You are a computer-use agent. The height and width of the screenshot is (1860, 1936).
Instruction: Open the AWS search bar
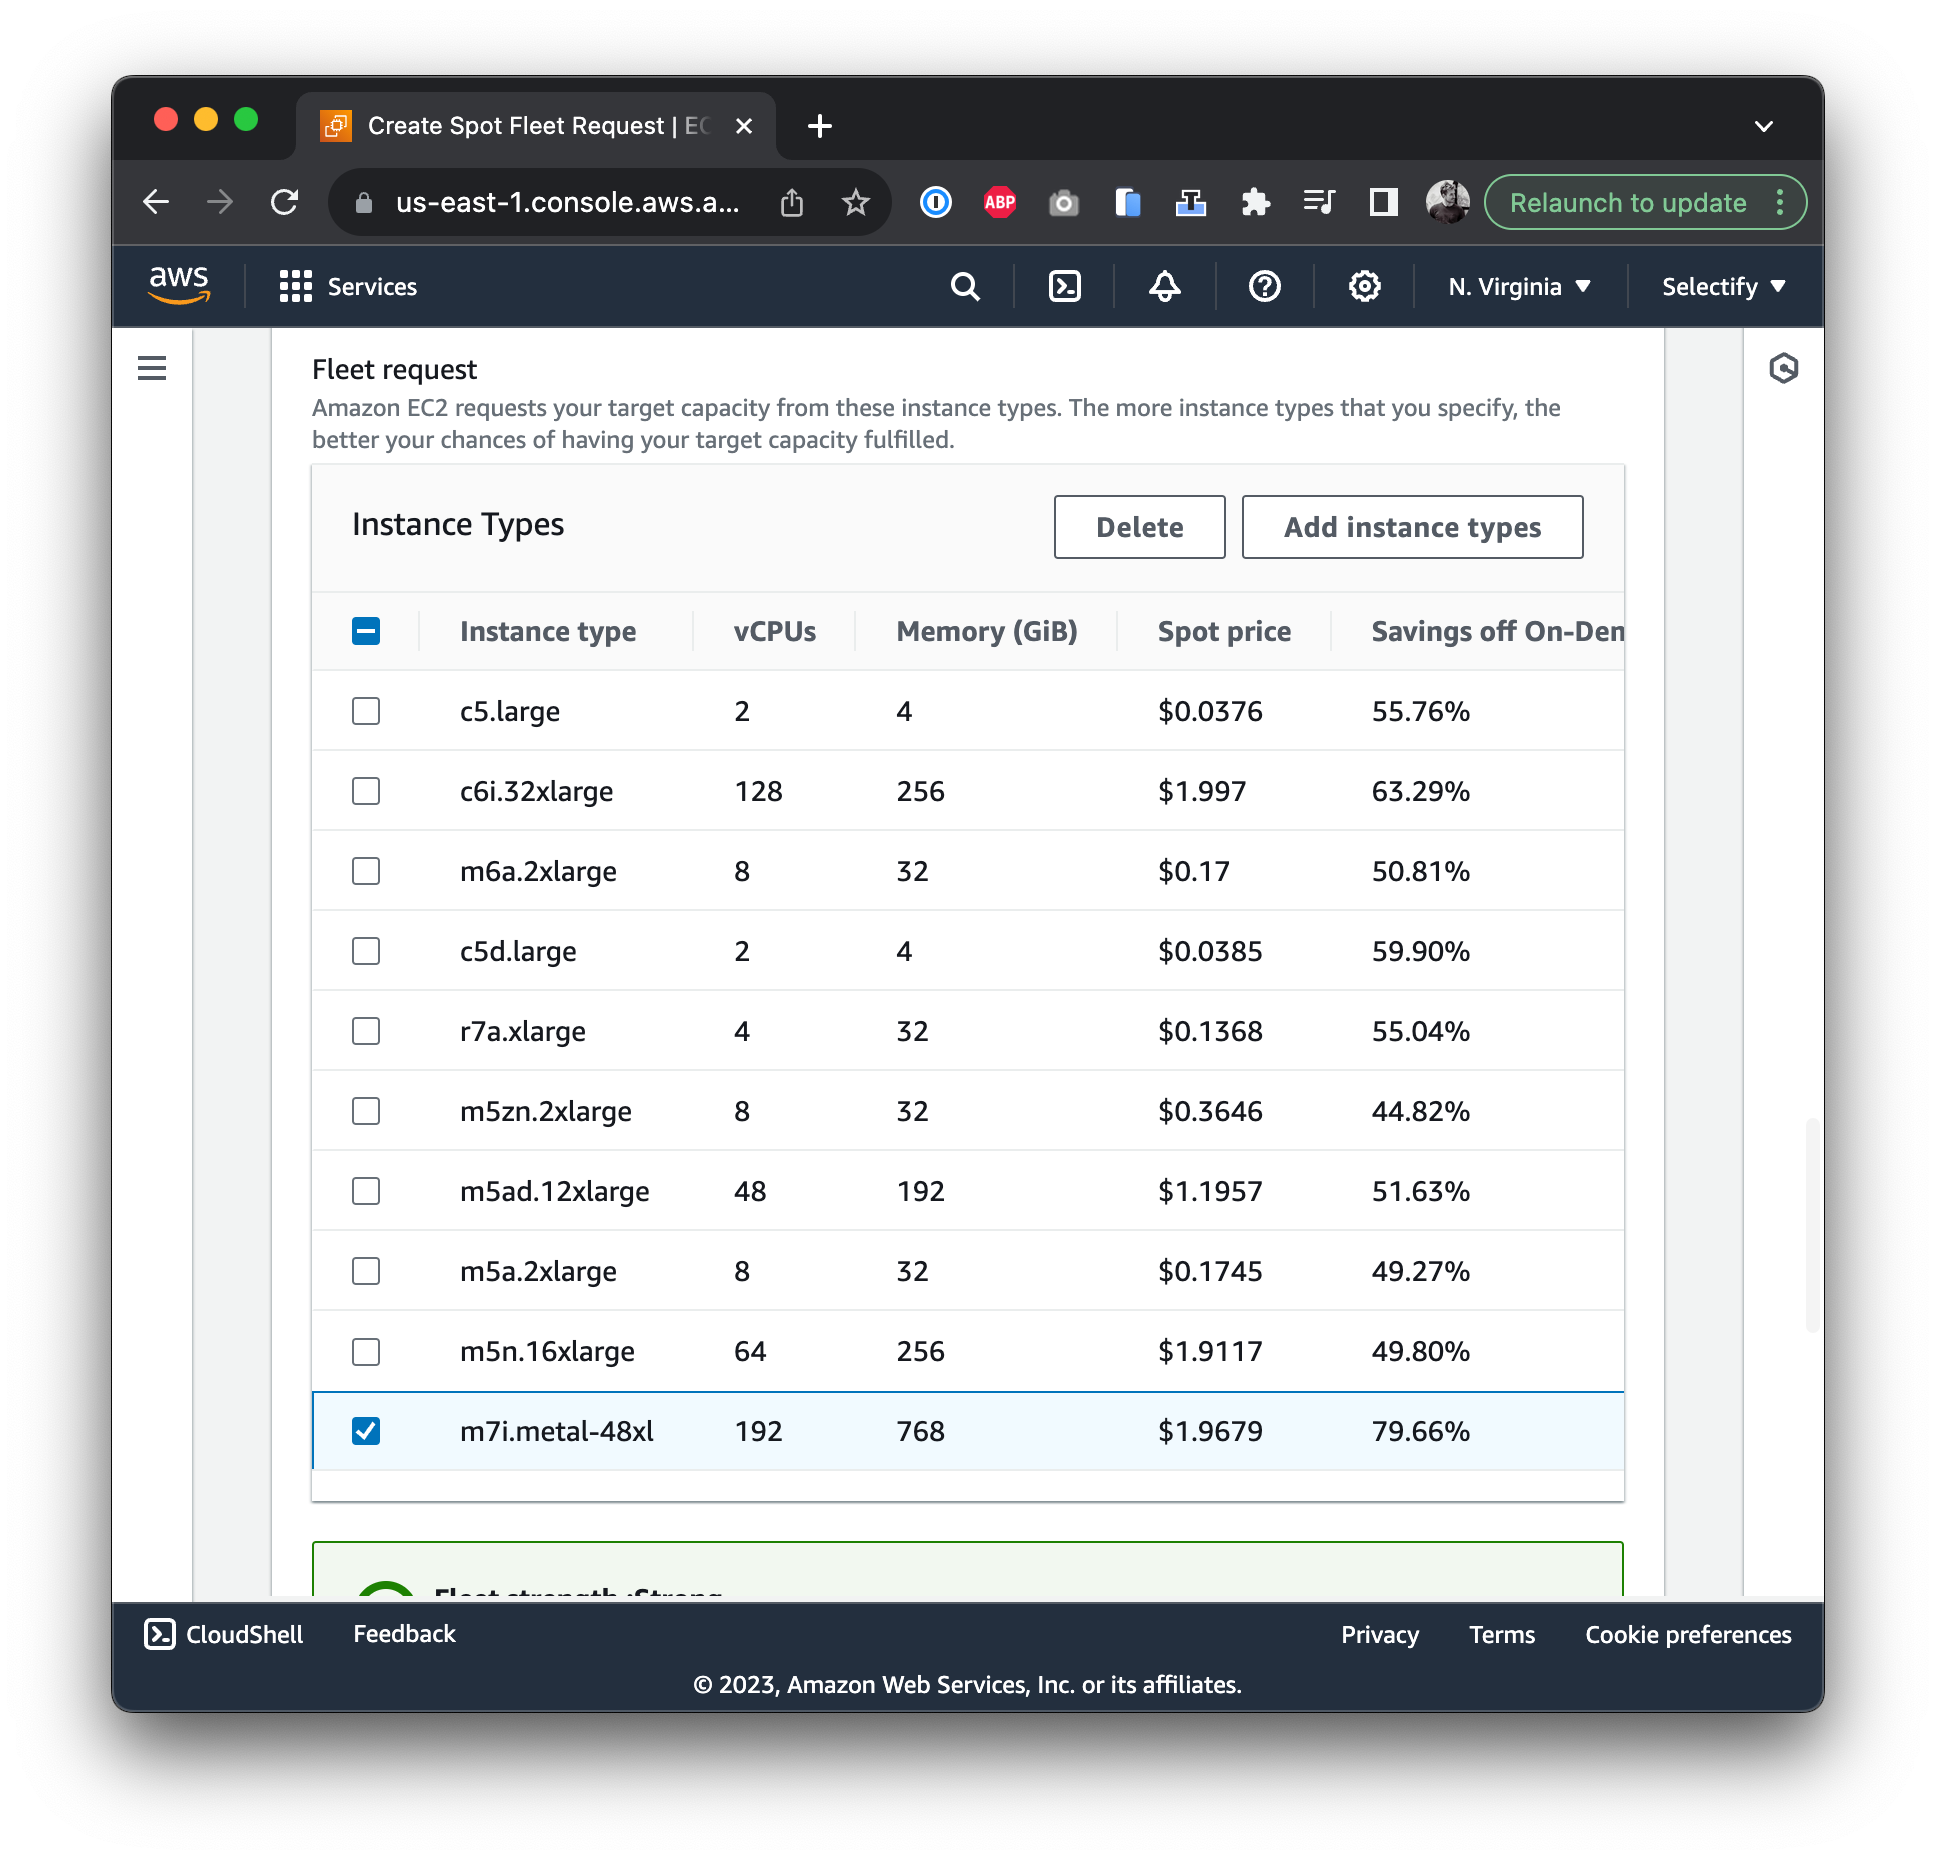coord(963,286)
